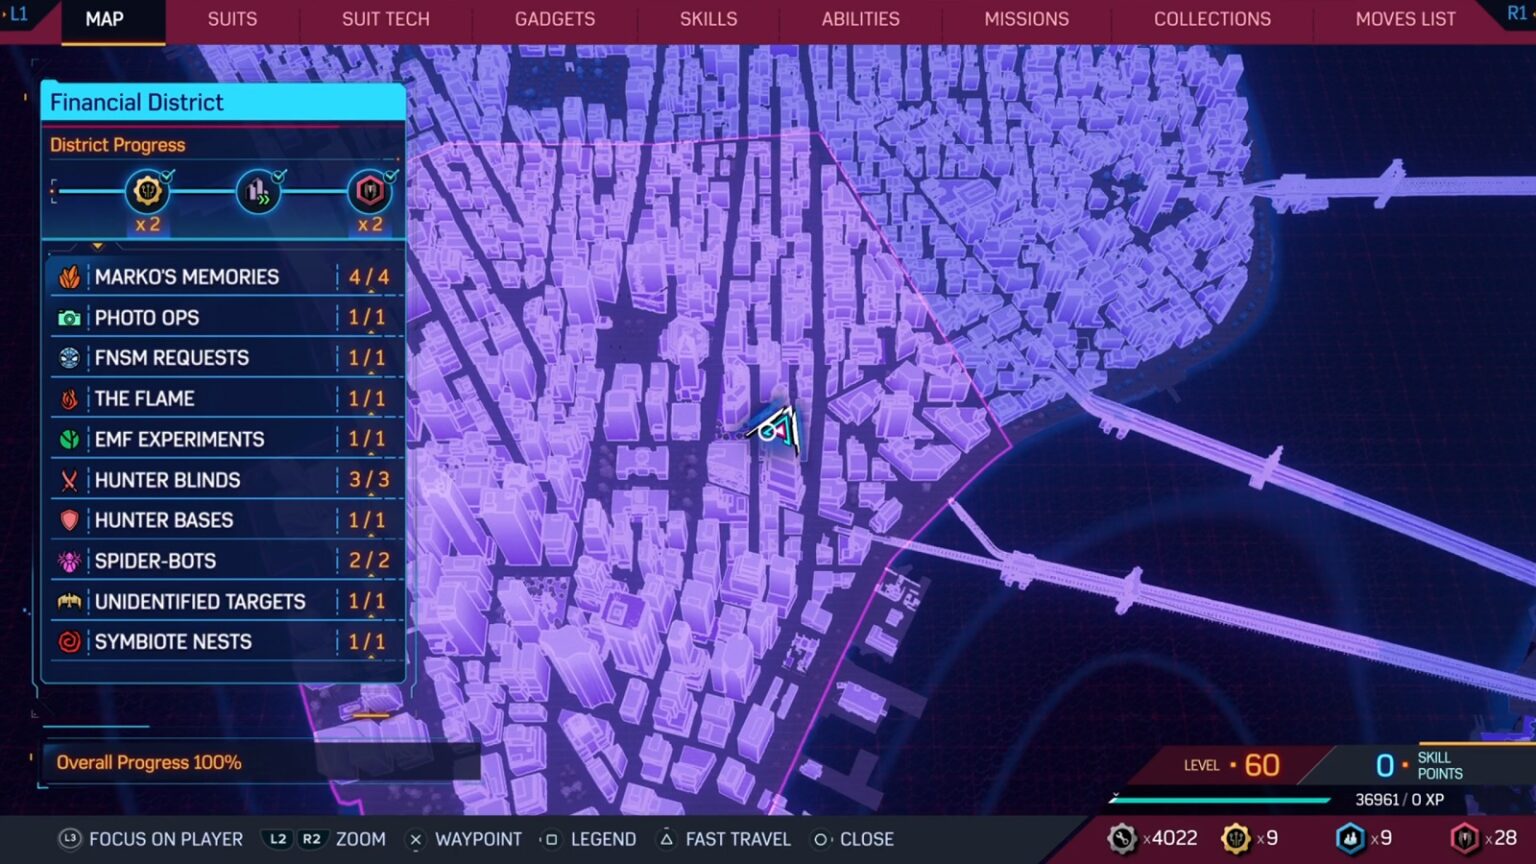The height and width of the screenshot is (864, 1536).
Task: Click the Fast Travel label
Action: point(738,839)
